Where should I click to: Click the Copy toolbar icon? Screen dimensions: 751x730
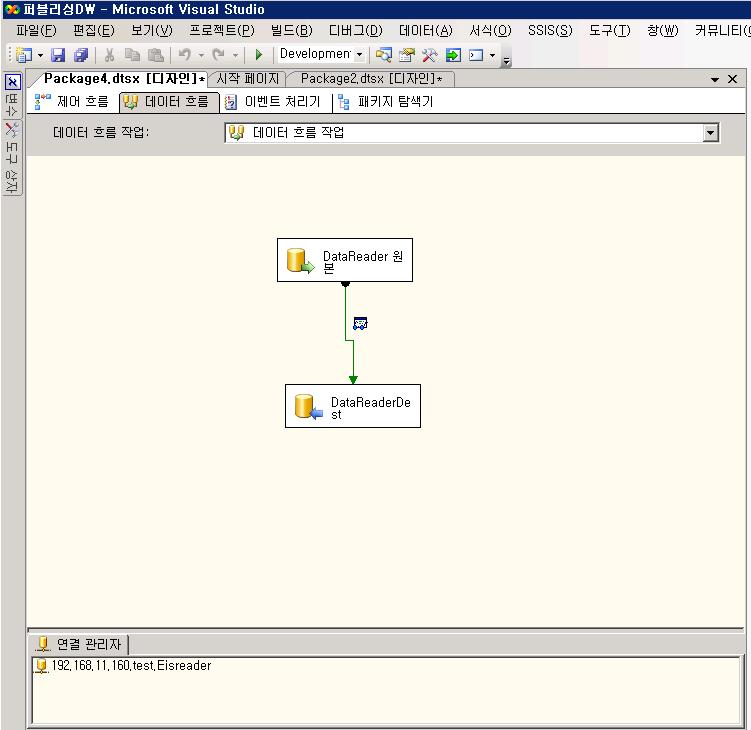[132, 55]
